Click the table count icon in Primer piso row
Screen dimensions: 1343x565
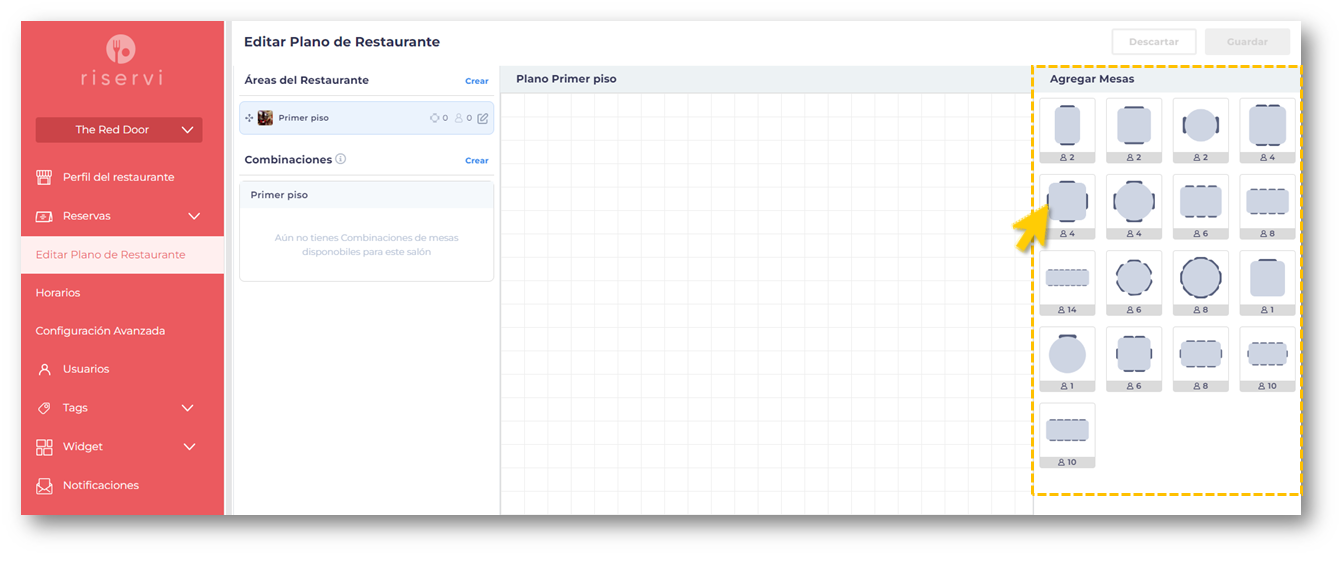point(435,118)
